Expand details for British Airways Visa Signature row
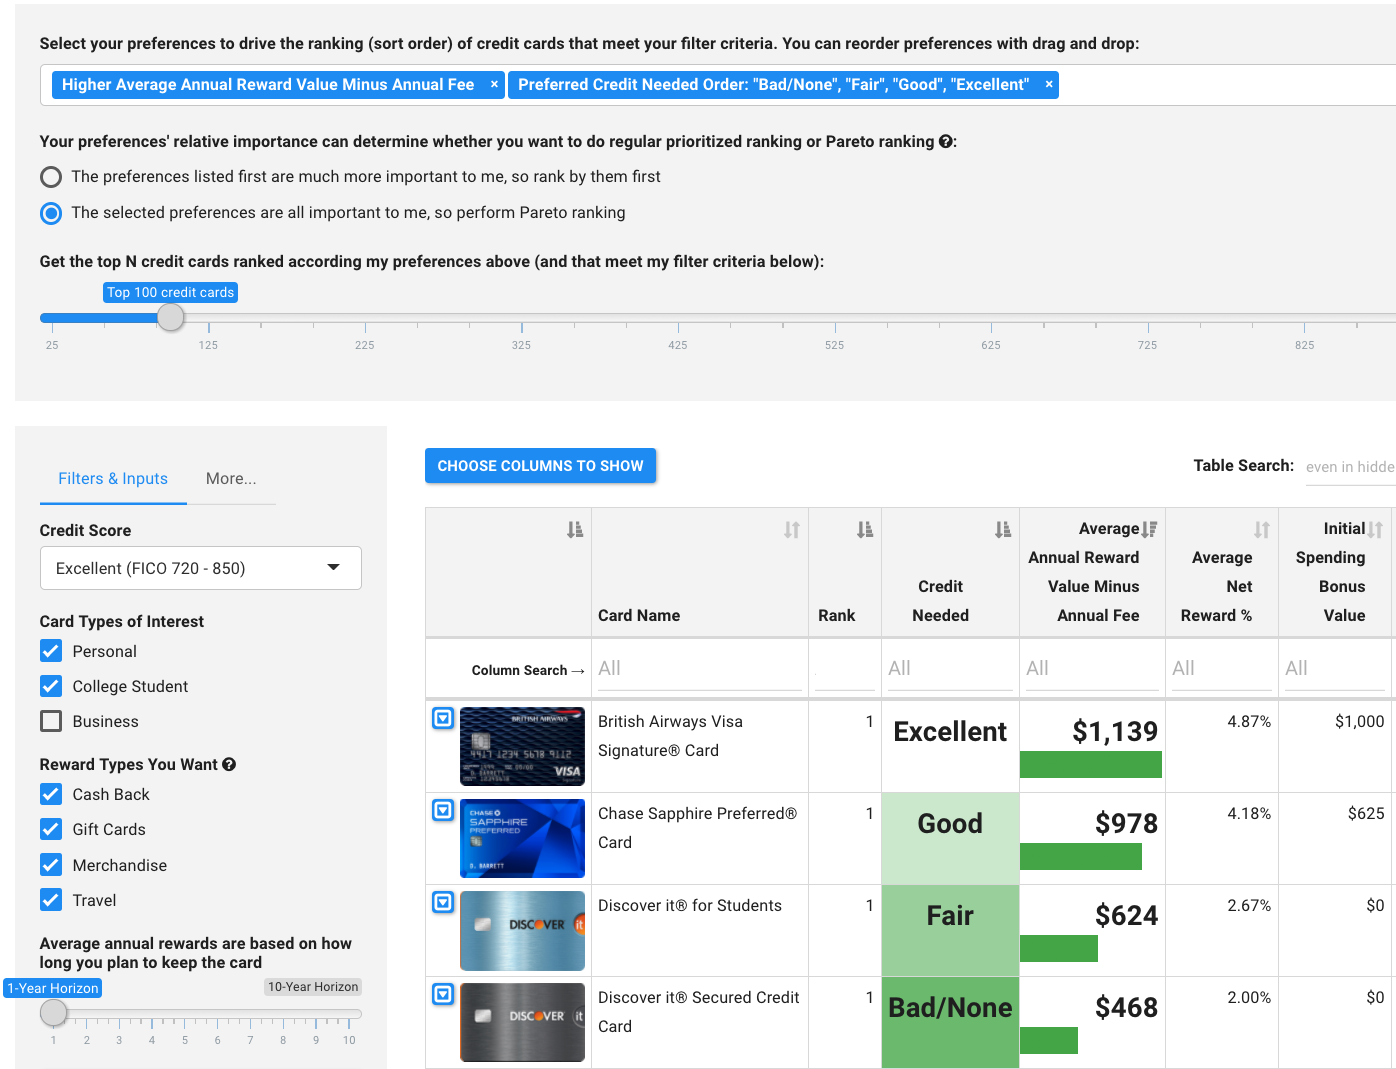 click(x=443, y=718)
